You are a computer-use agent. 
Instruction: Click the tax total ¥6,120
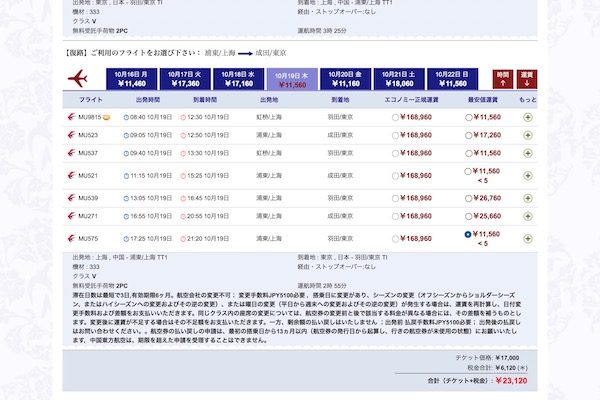pos(505,368)
